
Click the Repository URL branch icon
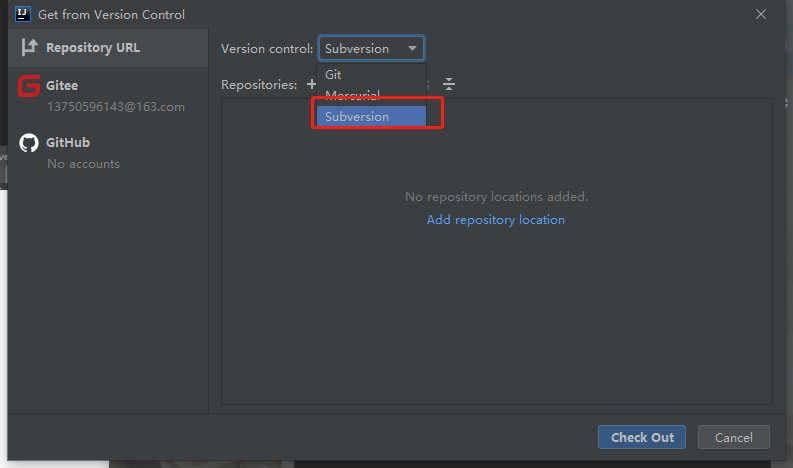coord(29,47)
